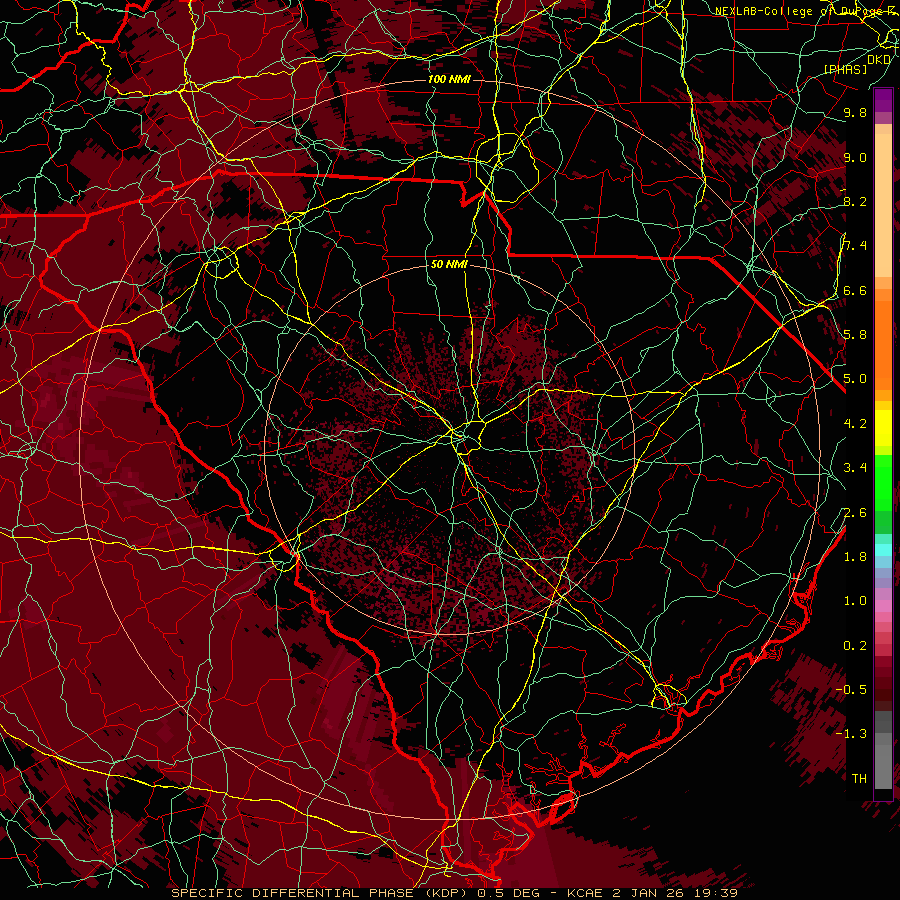Click the NEXLAB-College of DuPage credit text

tap(807, 11)
